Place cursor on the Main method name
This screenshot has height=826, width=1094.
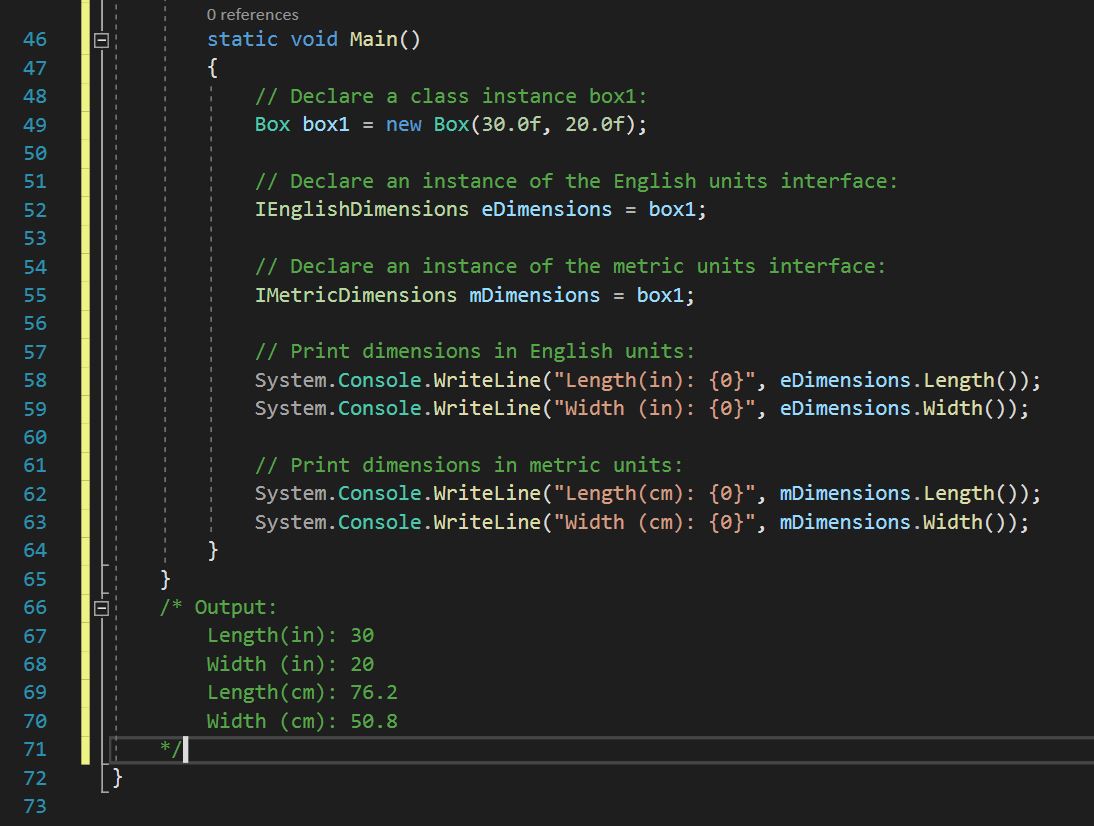(372, 39)
